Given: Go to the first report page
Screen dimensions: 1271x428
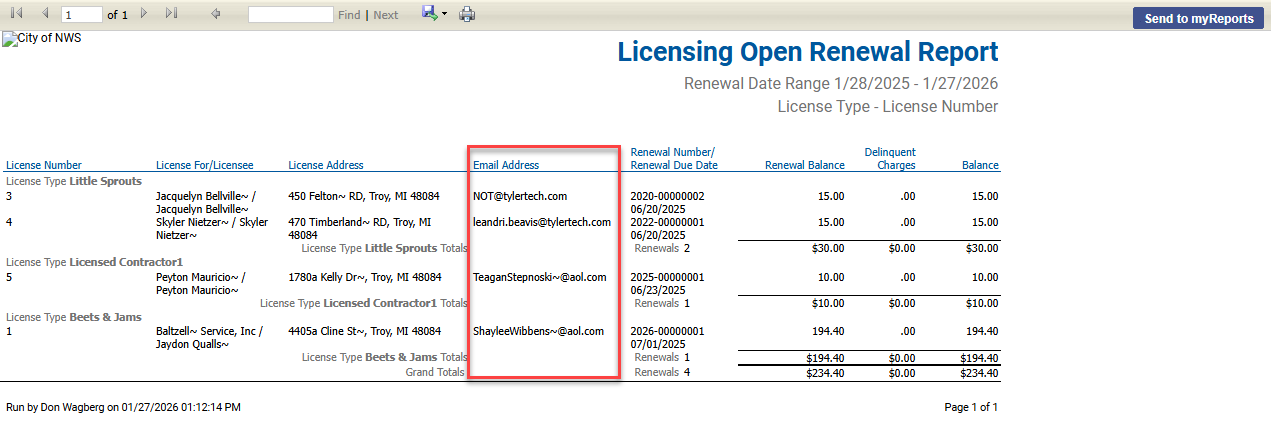Looking at the screenshot, I should (x=16, y=14).
